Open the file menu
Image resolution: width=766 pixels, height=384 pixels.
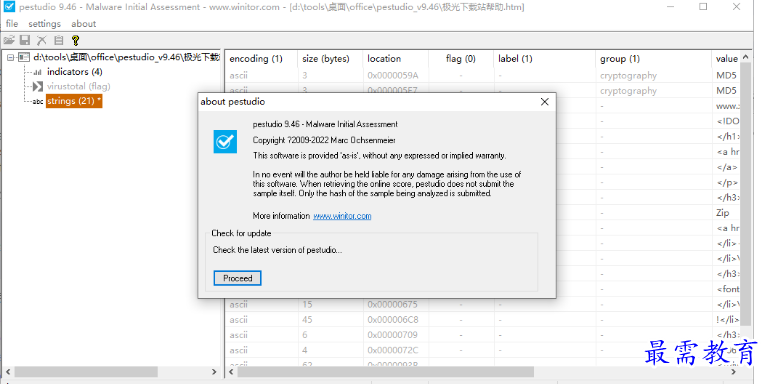(x=12, y=23)
